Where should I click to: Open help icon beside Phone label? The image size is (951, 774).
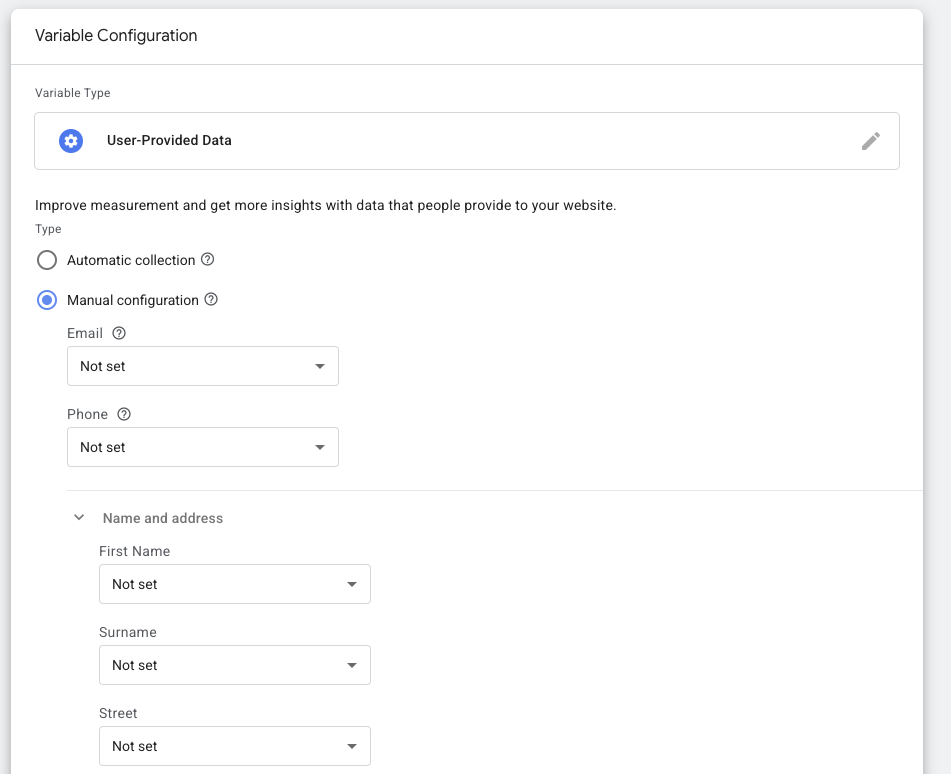124,414
